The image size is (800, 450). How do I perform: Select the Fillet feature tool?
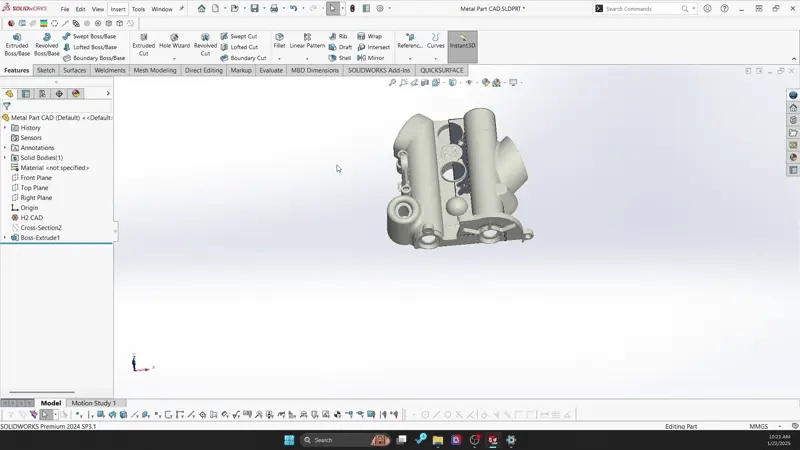[279, 42]
